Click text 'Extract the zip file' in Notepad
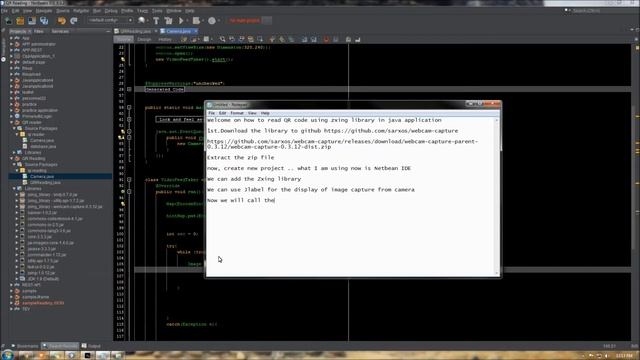This screenshot has height=360, width=640. (x=240, y=157)
